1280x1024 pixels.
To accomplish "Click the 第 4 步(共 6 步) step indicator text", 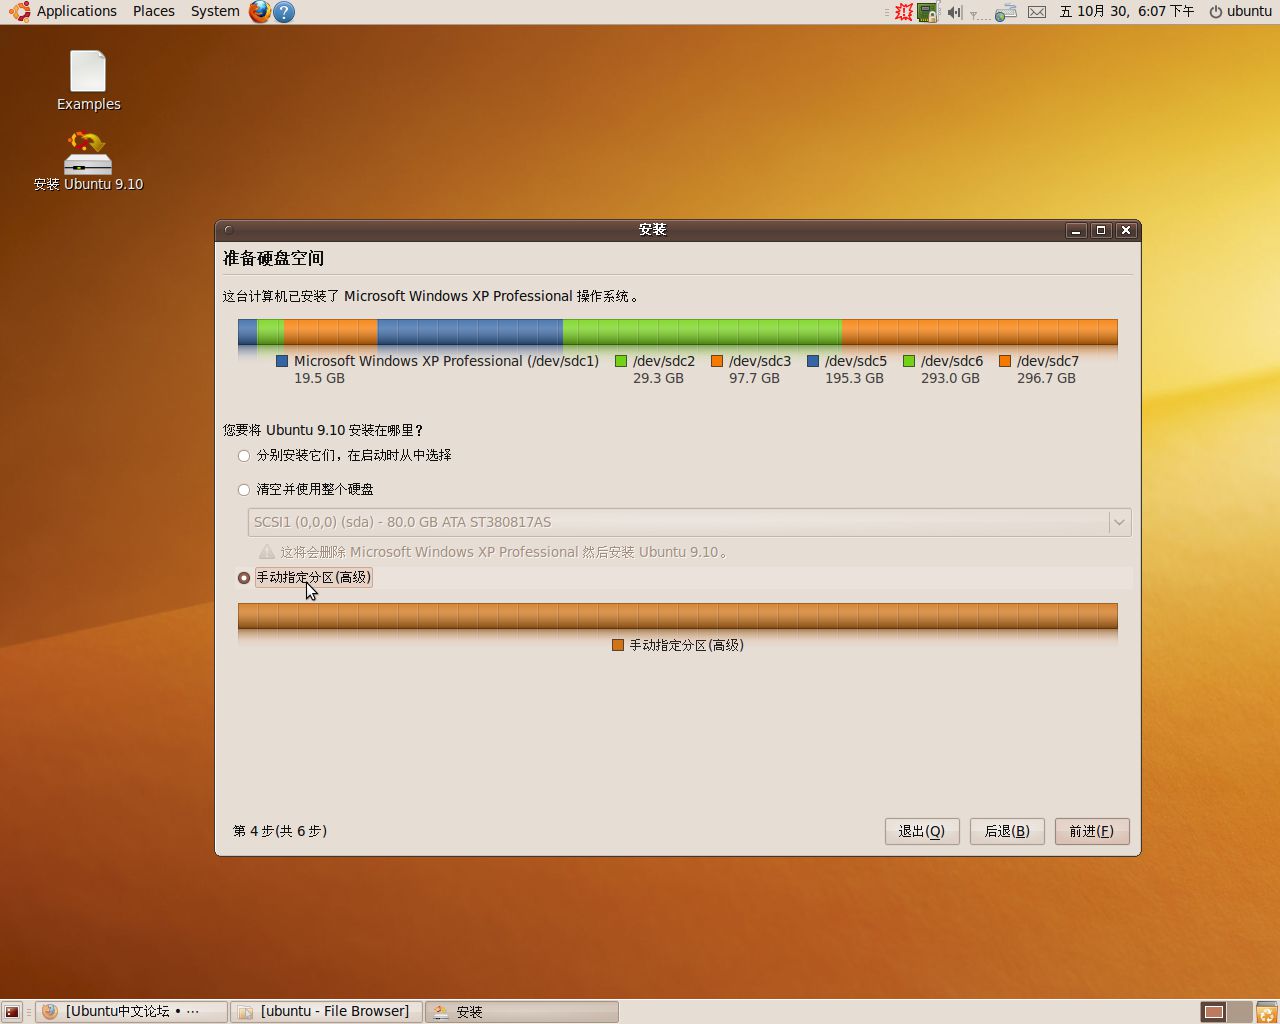I will [x=280, y=831].
